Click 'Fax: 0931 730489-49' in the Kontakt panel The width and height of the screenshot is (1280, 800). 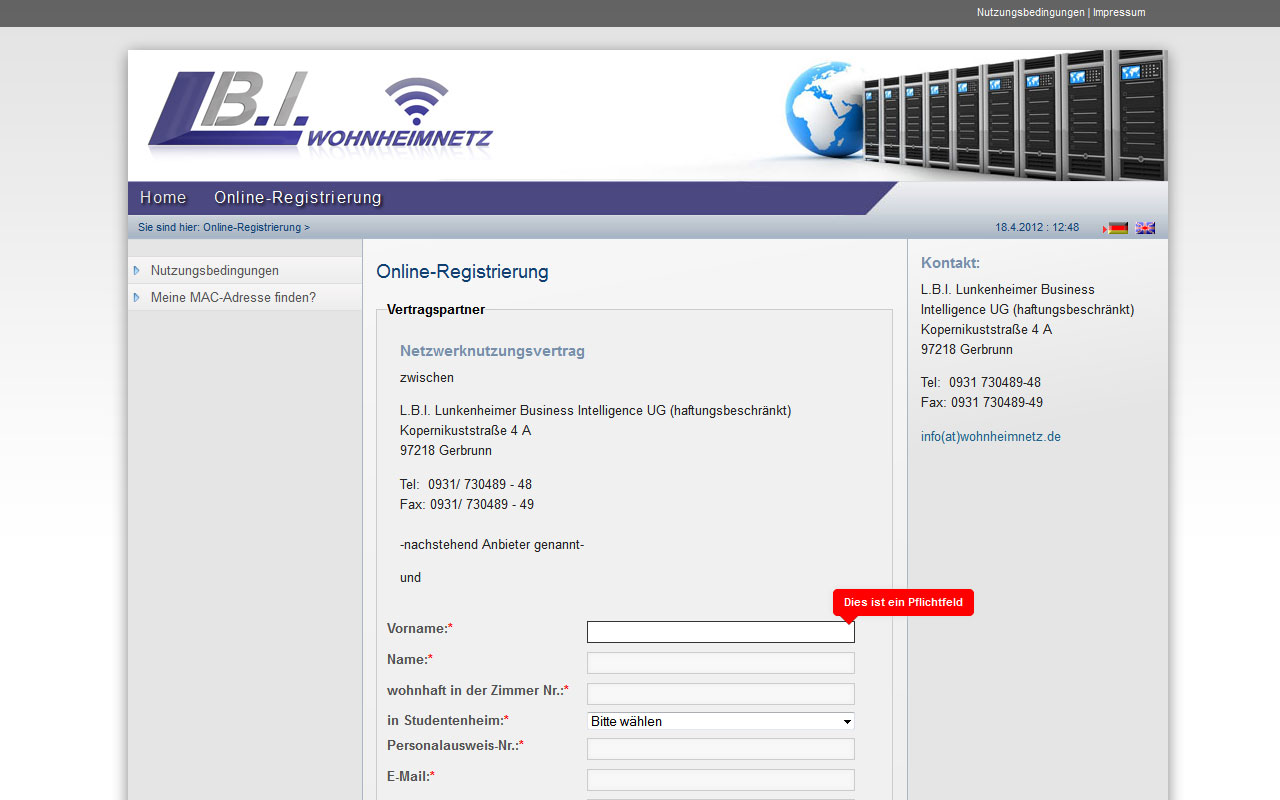(x=982, y=403)
